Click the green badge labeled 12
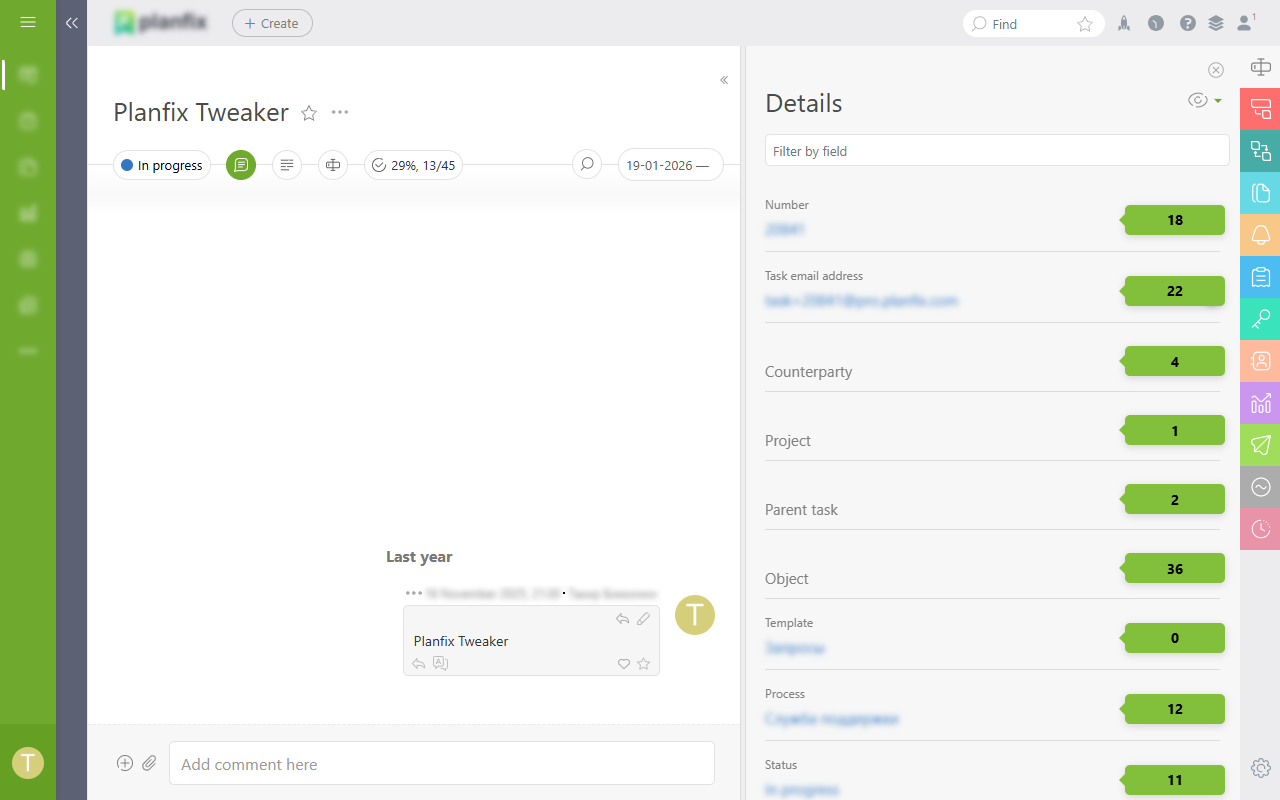The image size is (1280, 800). (1172, 709)
